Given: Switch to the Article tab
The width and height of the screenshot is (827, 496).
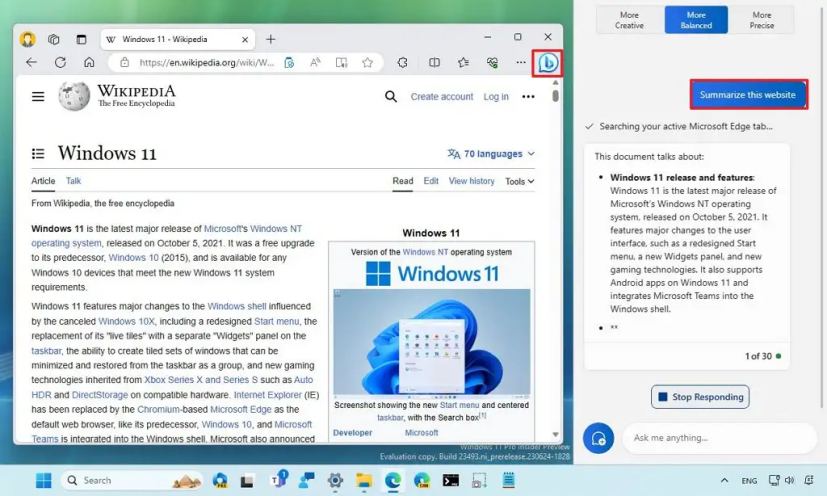Looking at the screenshot, I should click(x=43, y=180).
